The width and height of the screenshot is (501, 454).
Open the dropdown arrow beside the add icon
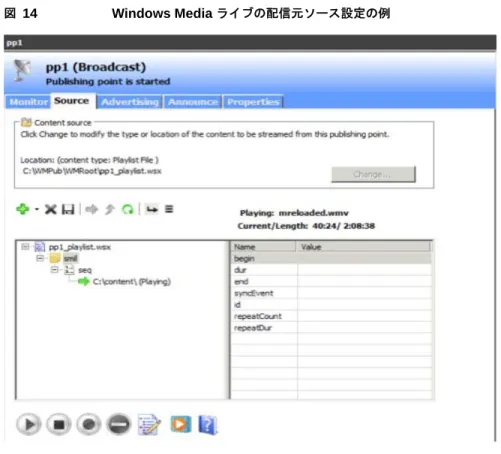pyautogui.click(x=37, y=210)
